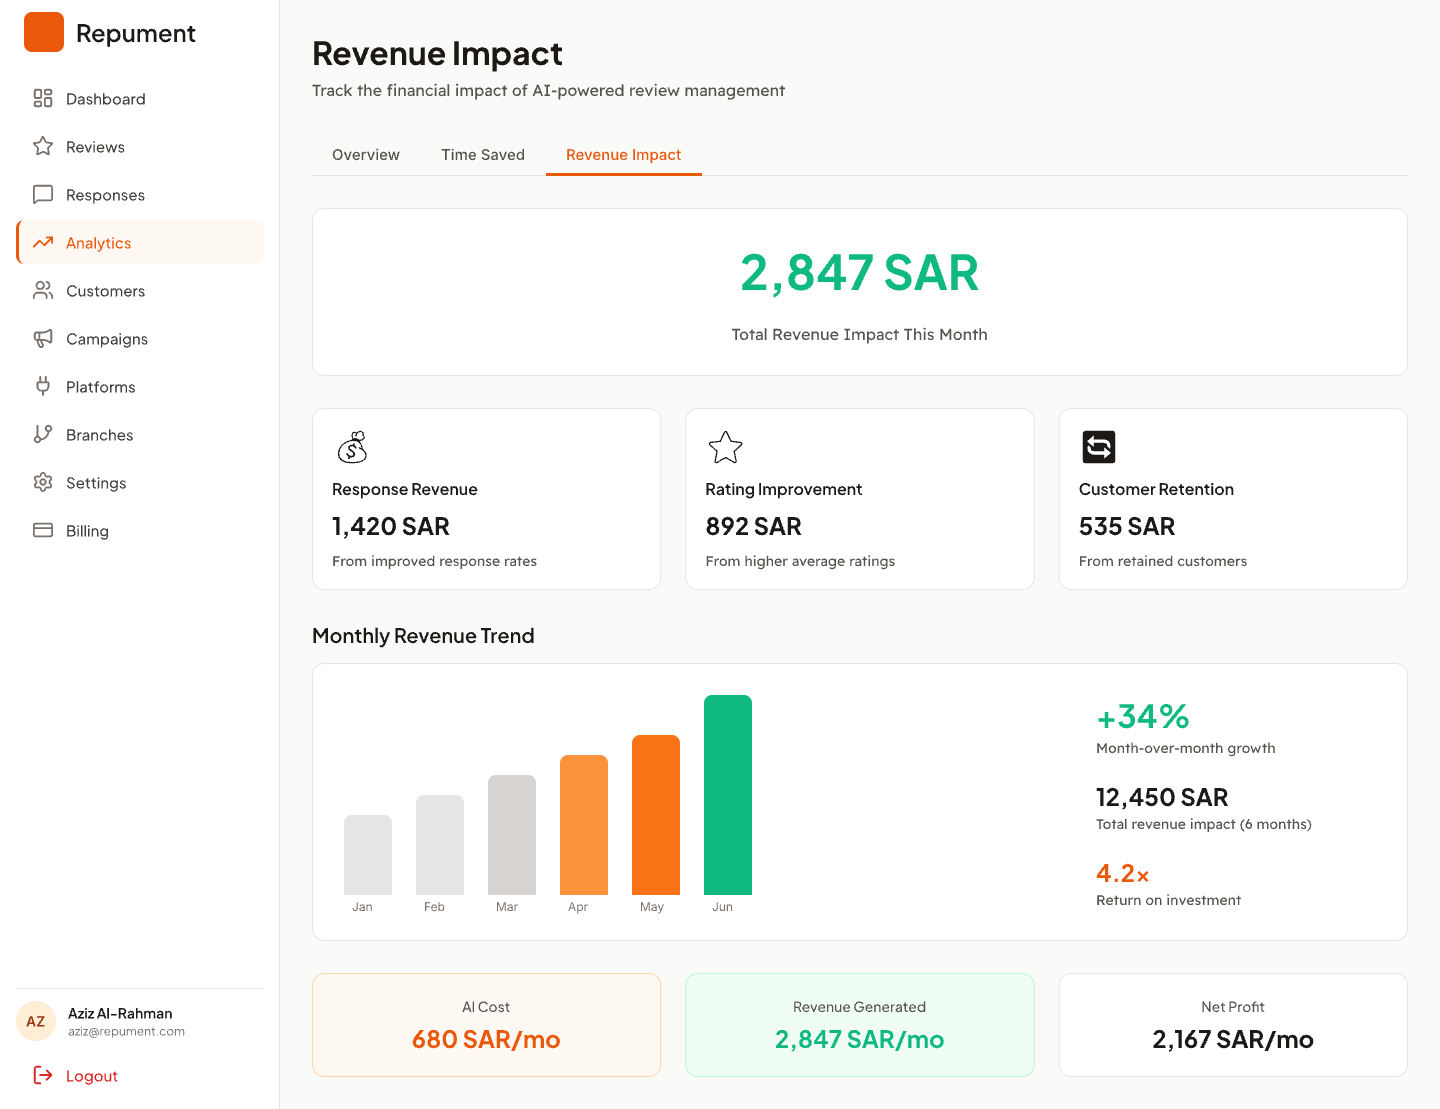The height and width of the screenshot is (1109, 1440).
Task: Open the Dashboard page
Action: pyautogui.click(x=140, y=98)
